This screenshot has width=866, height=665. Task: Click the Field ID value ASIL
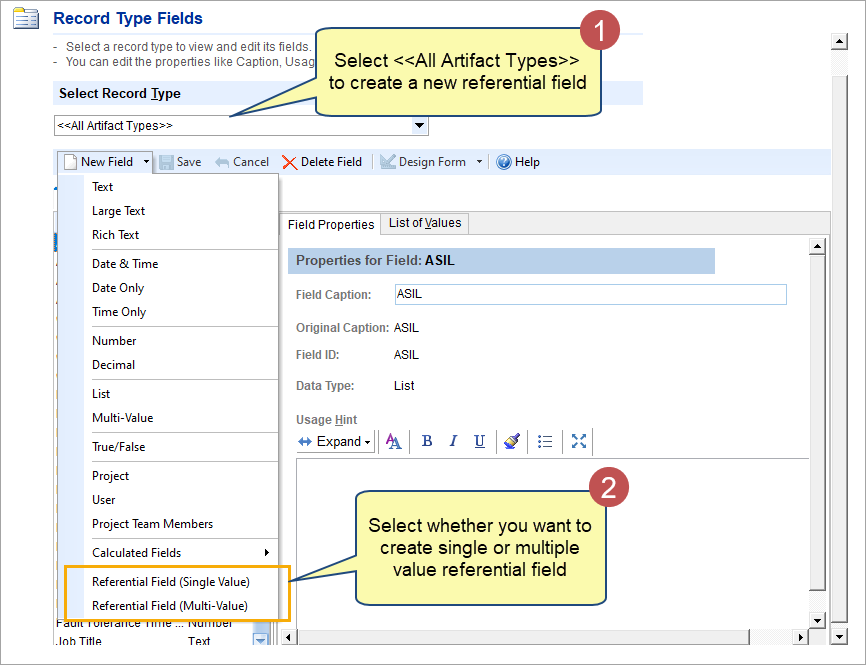click(x=406, y=355)
